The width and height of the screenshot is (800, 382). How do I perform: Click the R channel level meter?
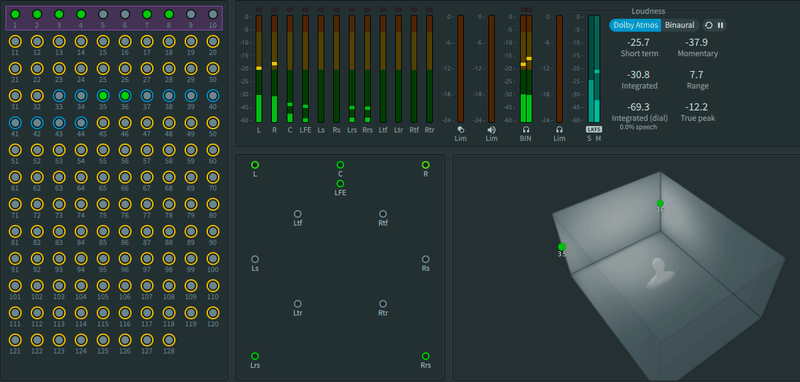[274, 69]
